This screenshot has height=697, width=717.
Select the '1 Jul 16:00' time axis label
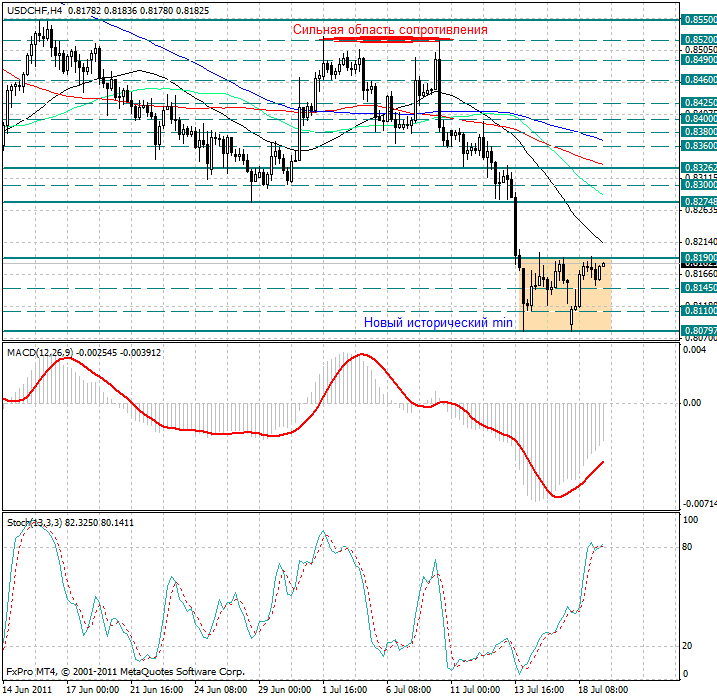point(346,689)
